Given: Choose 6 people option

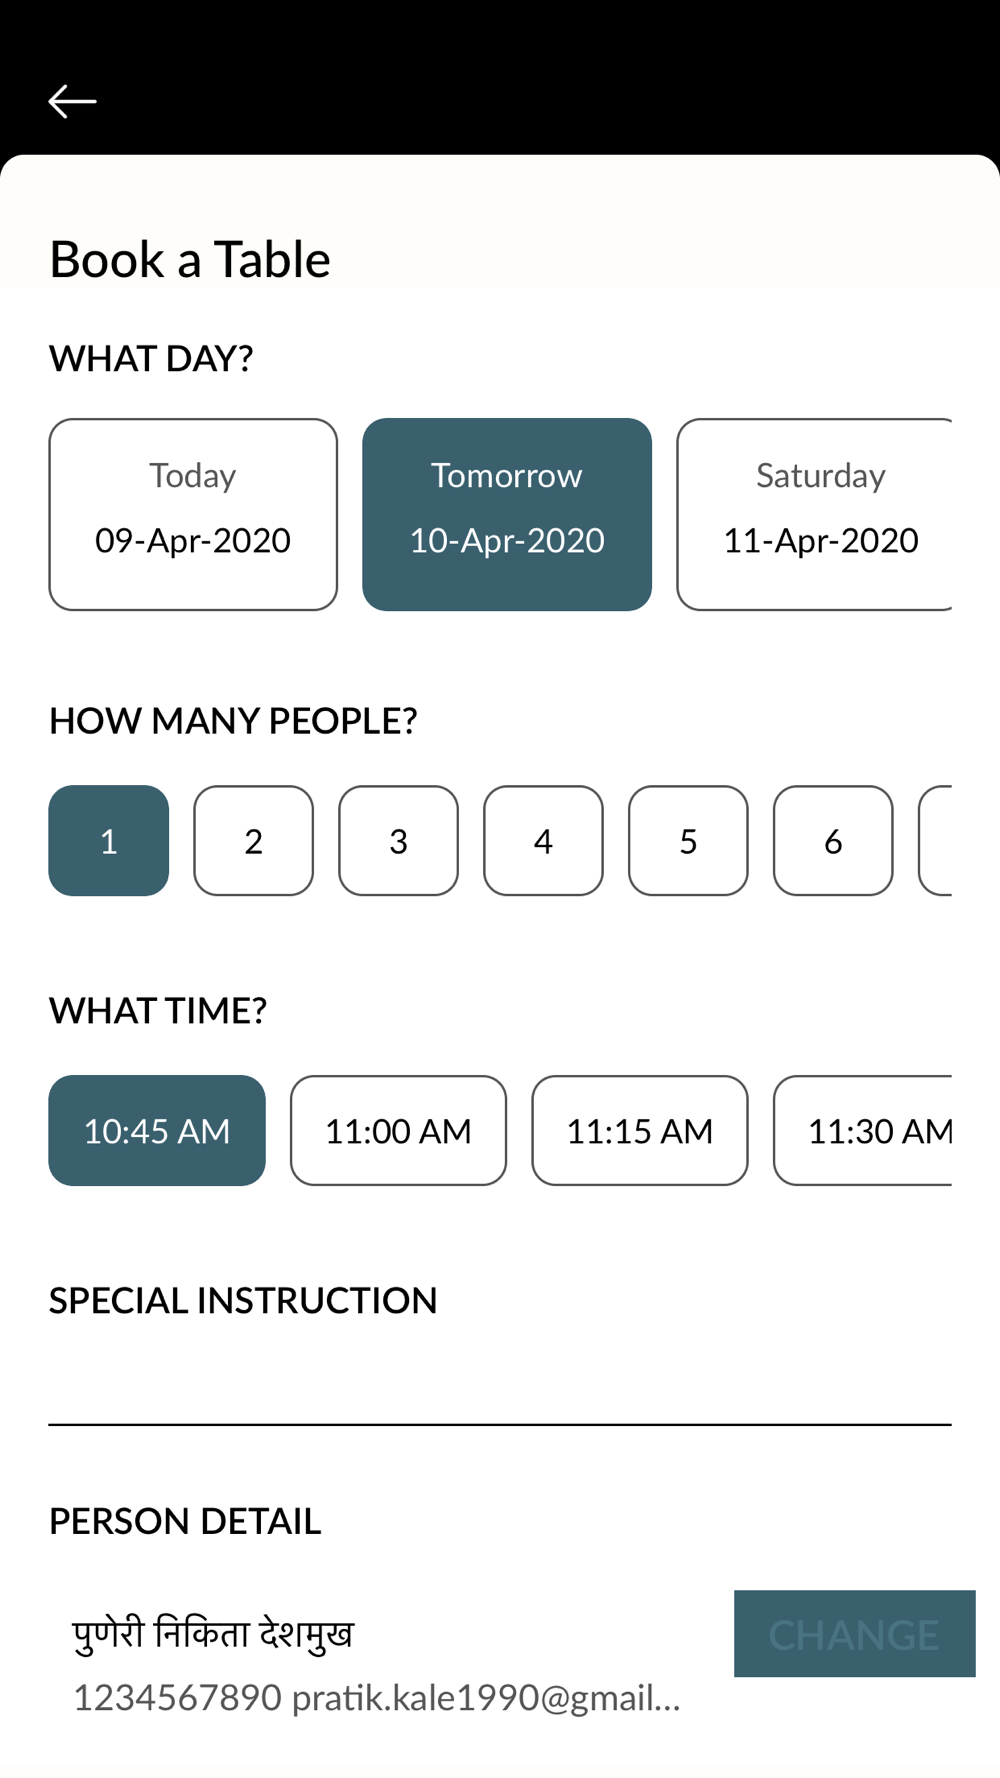Looking at the screenshot, I should click(833, 840).
